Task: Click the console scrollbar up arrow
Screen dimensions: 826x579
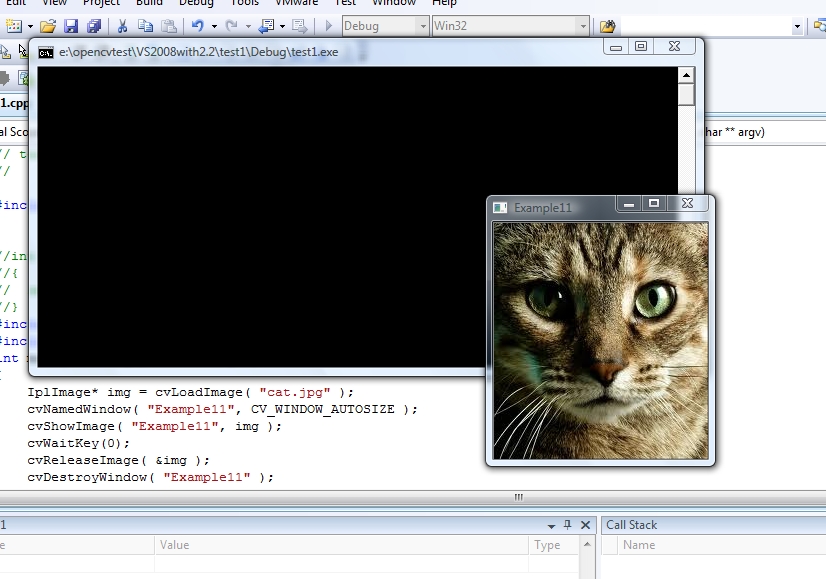Action: pyautogui.click(x=686, y=75)
